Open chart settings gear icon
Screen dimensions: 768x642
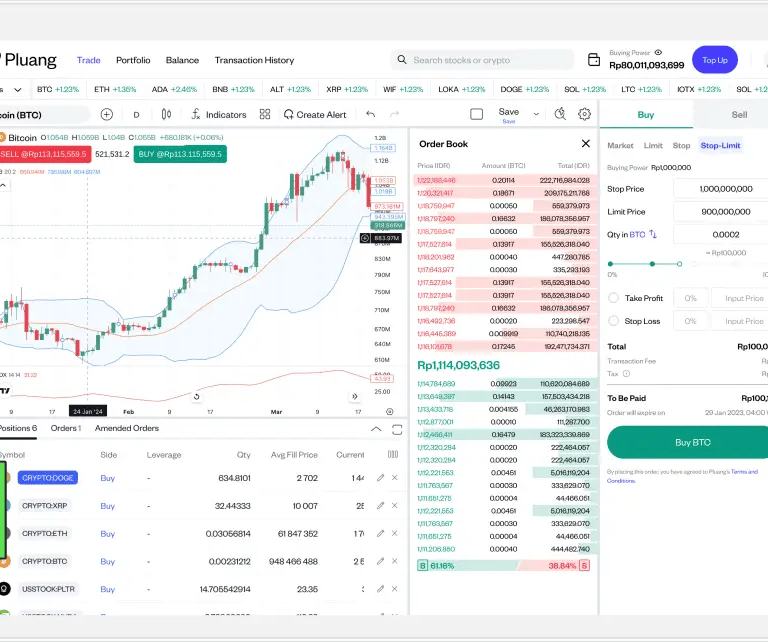click(584, 114)
